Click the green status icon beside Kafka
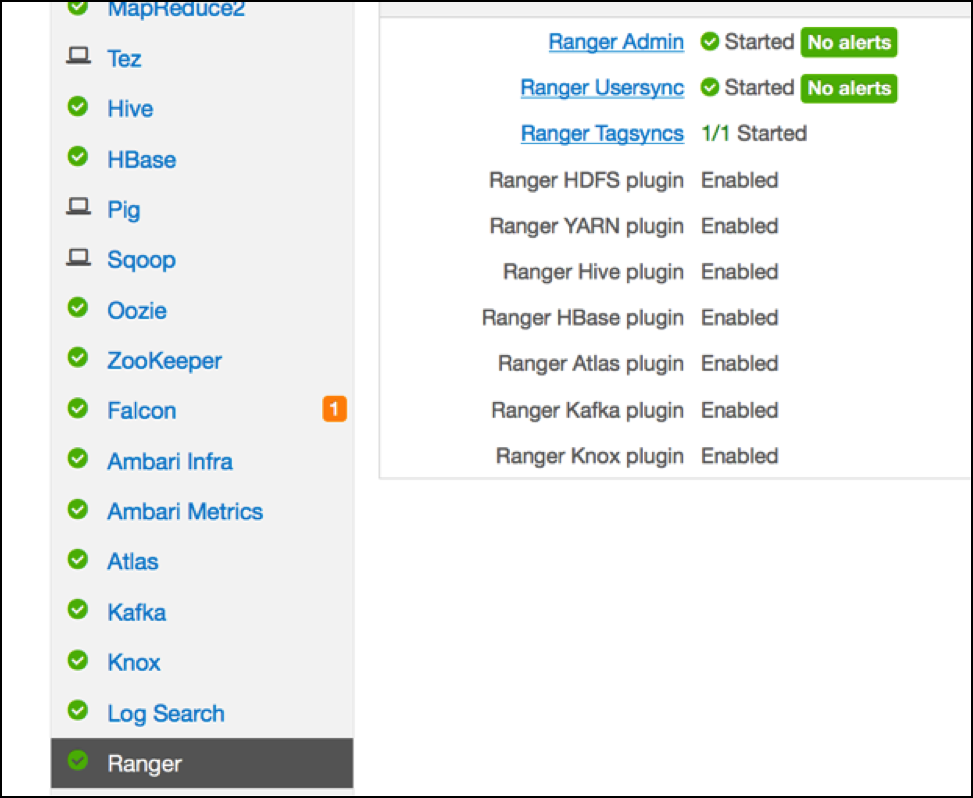 coord(78,610)
